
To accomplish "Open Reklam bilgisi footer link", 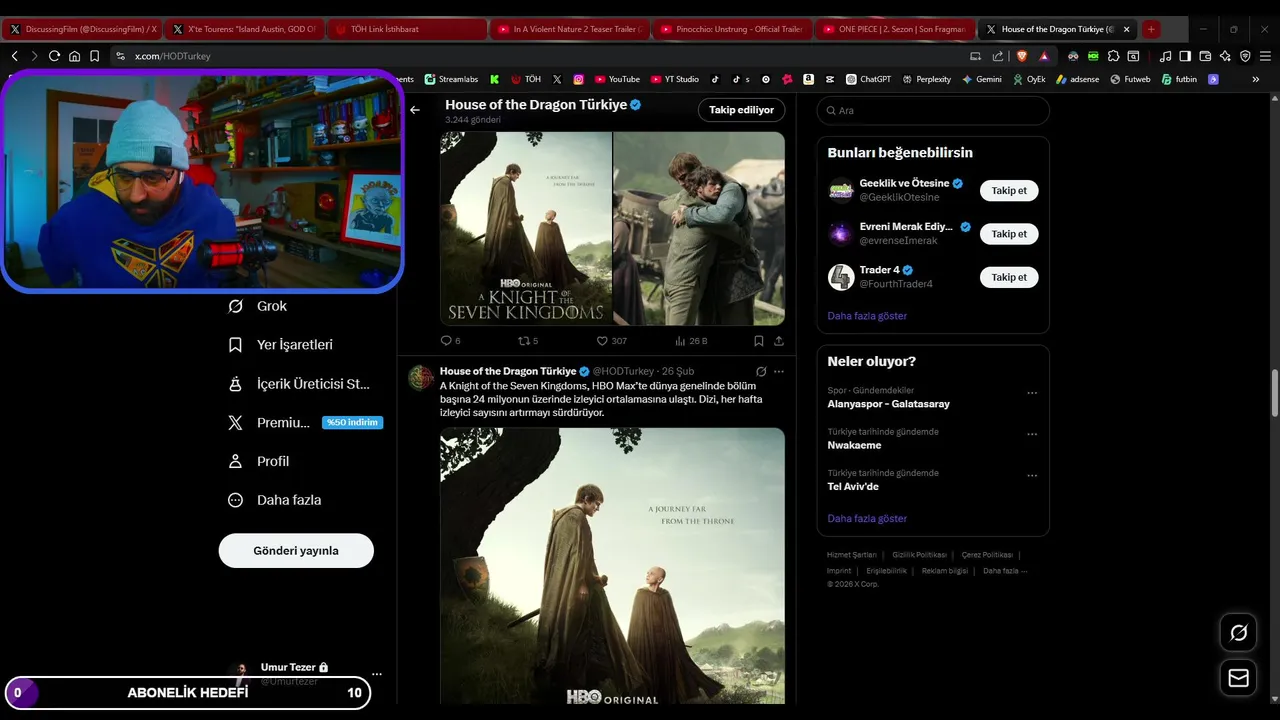I will (x=945, y=571).
